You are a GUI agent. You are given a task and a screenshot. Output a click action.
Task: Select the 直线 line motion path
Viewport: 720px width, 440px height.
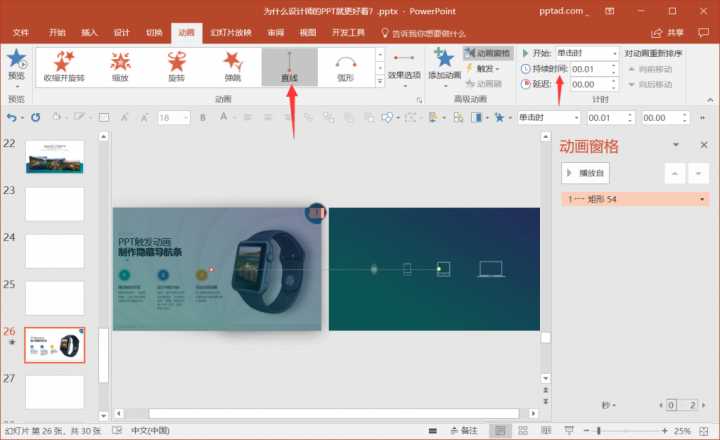coord(289,67)
